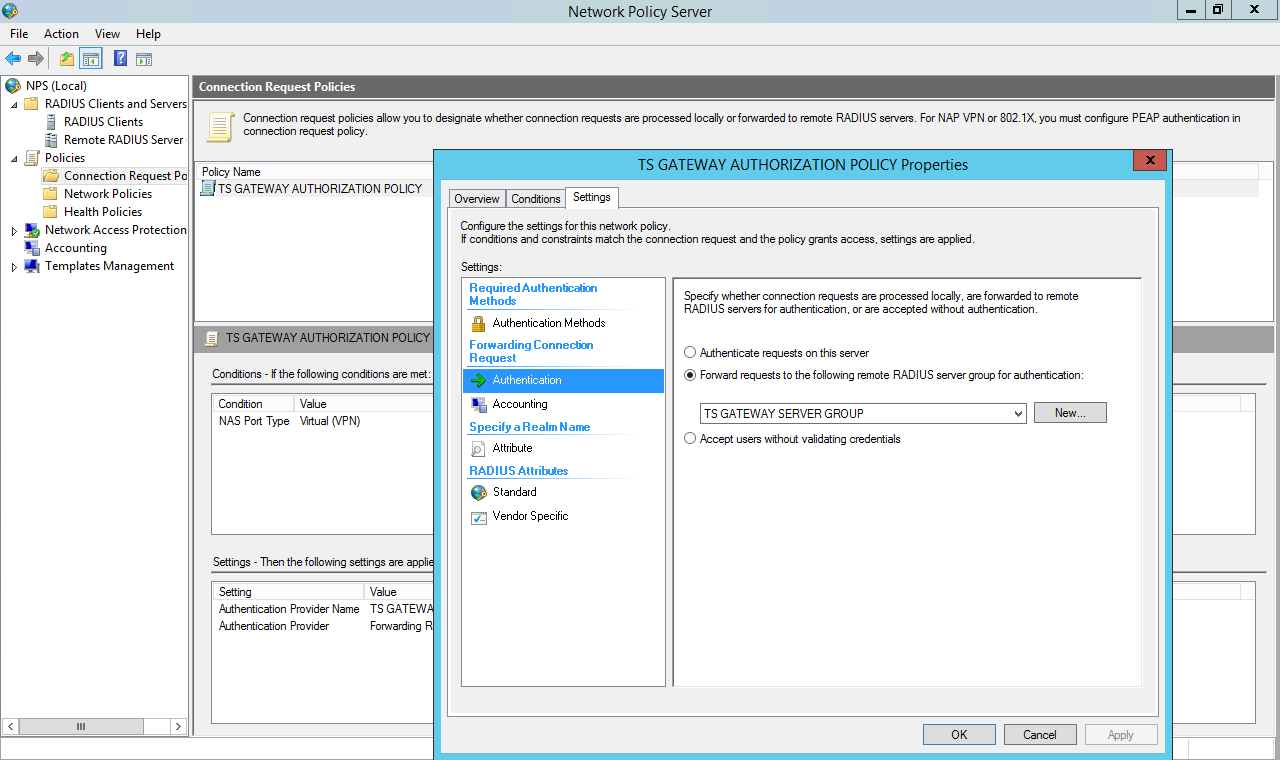Toggle Show/Hide Console Tree toolbar icon
1280x760 pixels.
point(91,59)
